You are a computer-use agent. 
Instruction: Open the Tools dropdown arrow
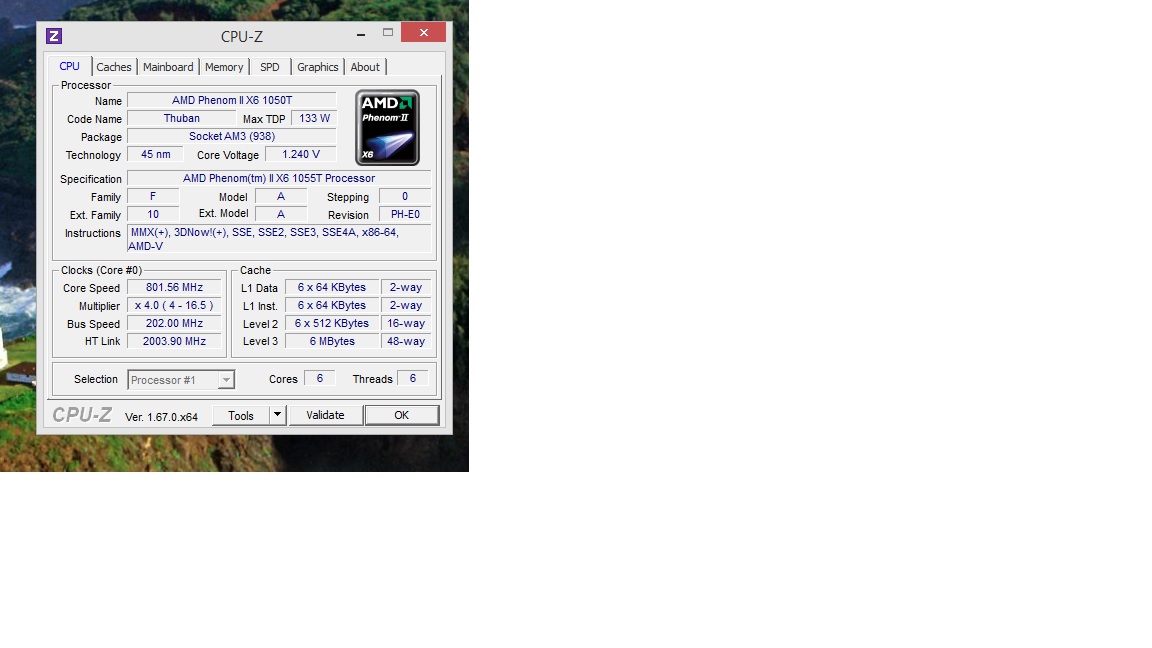click(x=278, y=415)
